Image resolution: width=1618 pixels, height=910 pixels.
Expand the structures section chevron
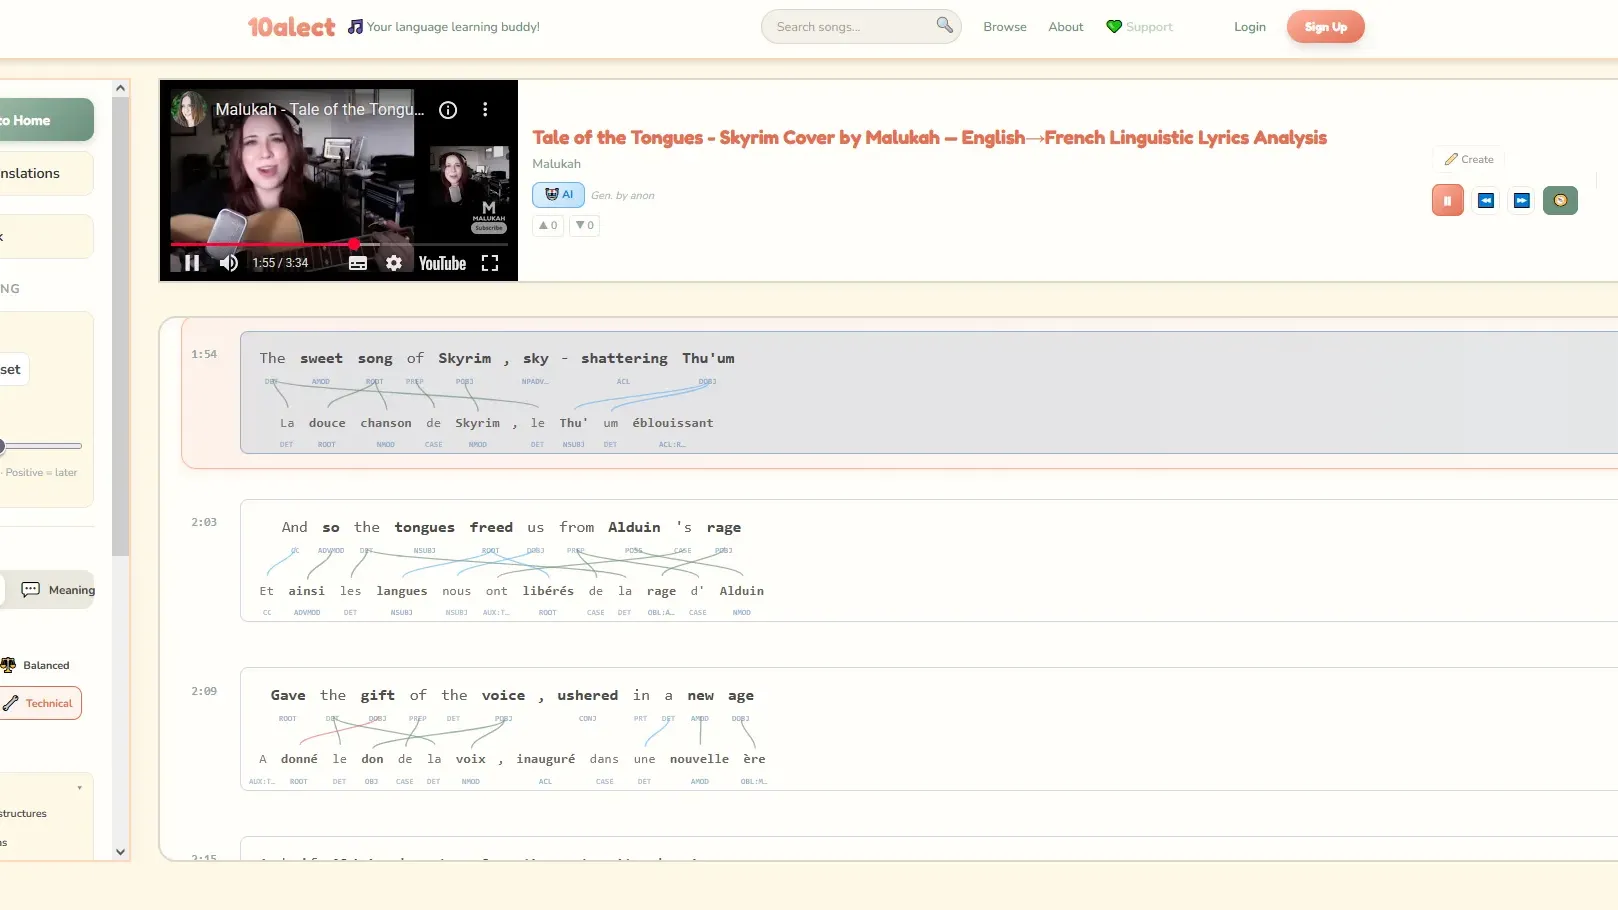(79, 787)
